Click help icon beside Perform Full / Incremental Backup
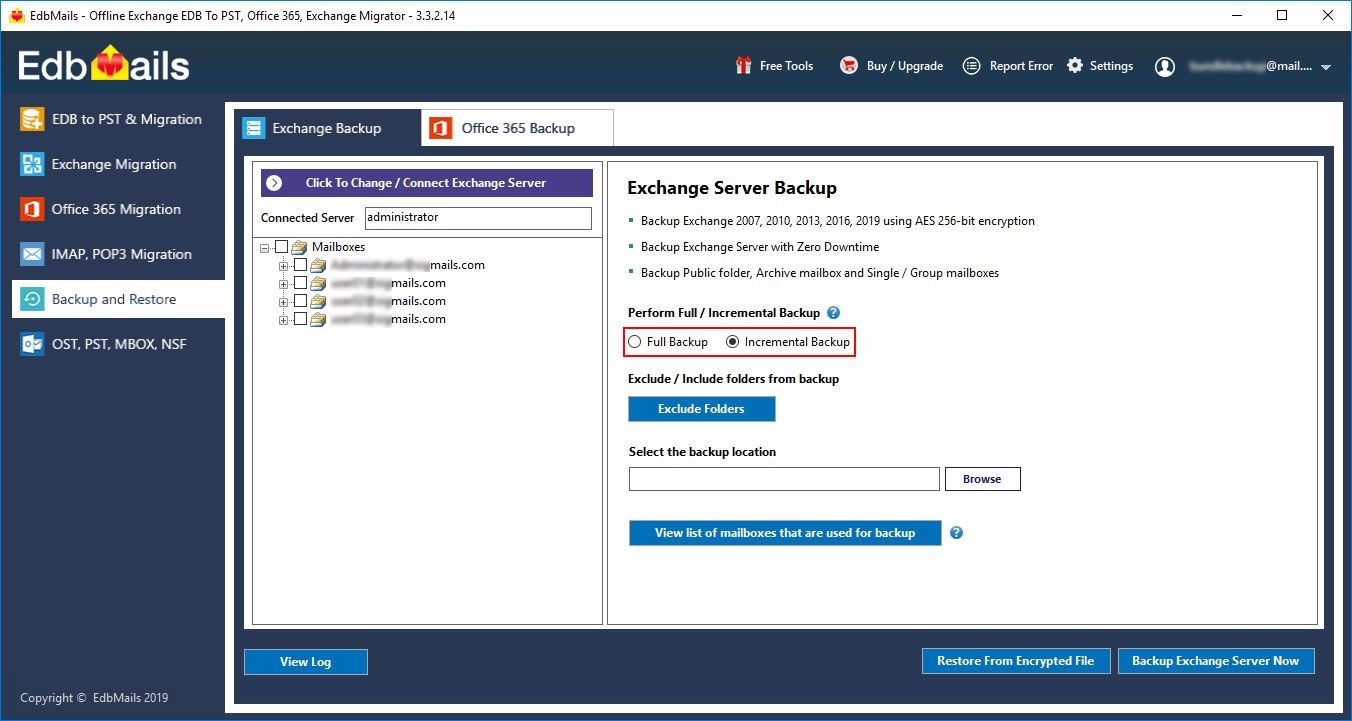The width and height of the screenshot is (1352, 721). coord(834,313)
